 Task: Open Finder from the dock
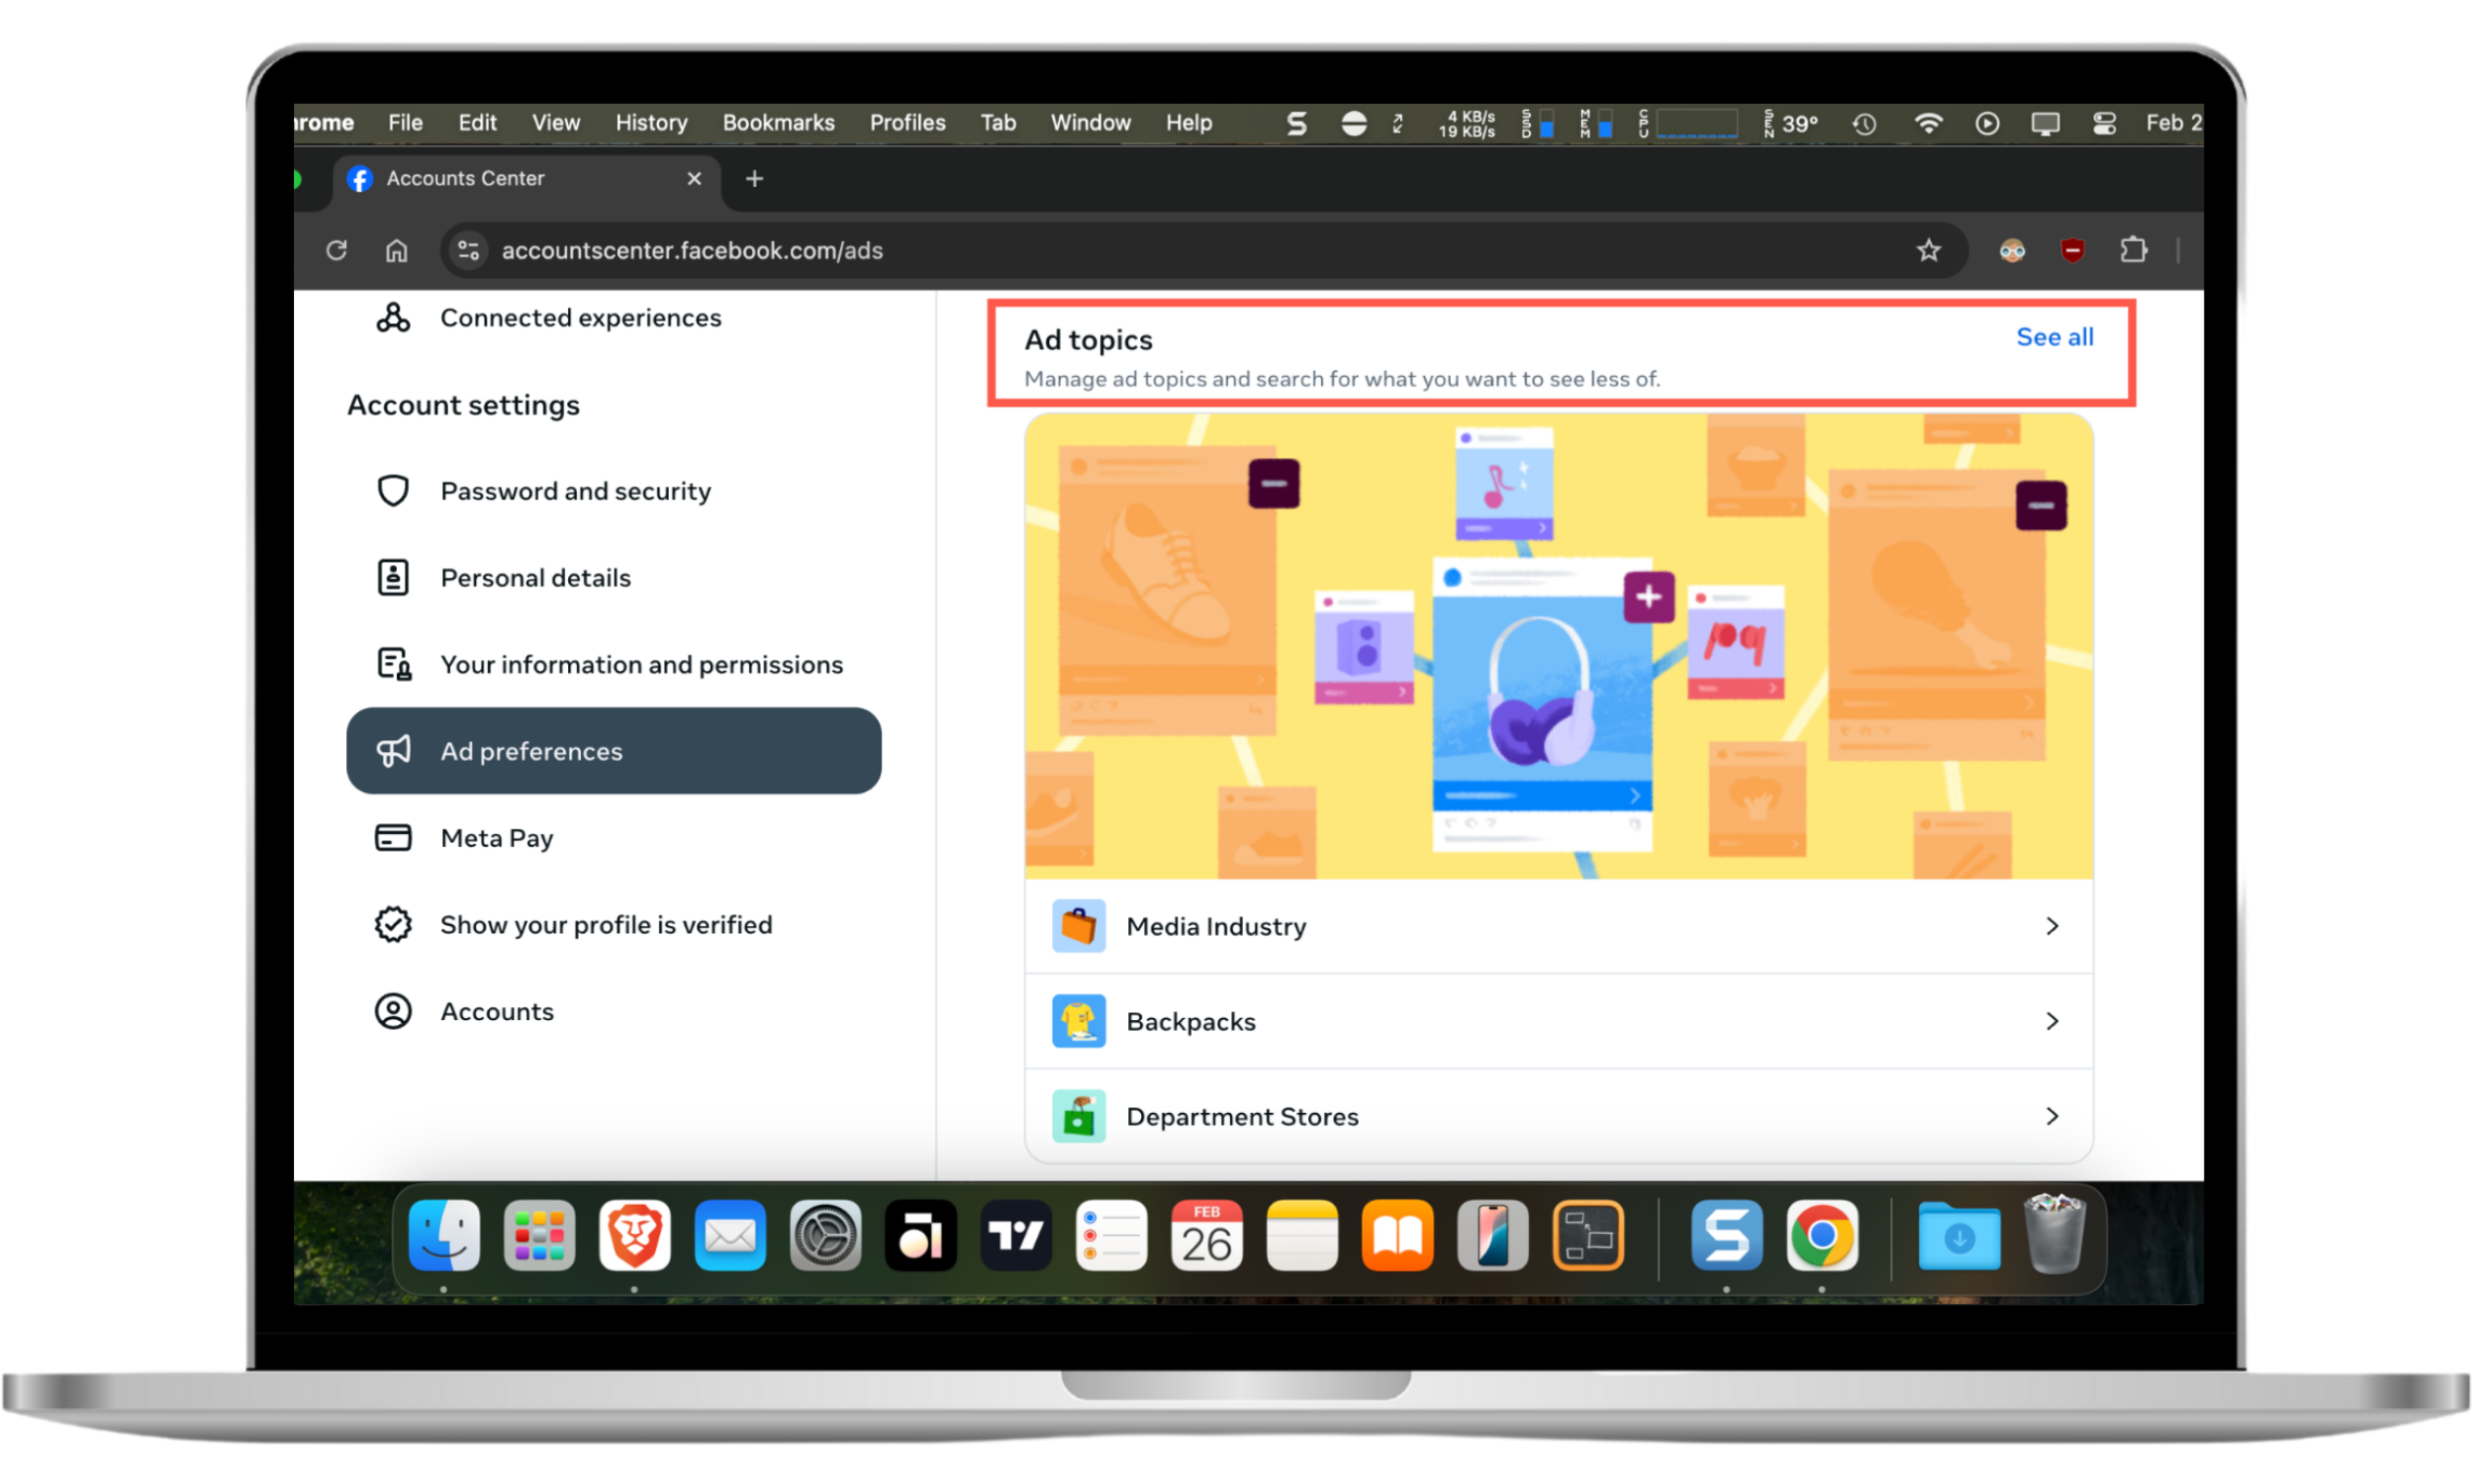click(444, 1236)
